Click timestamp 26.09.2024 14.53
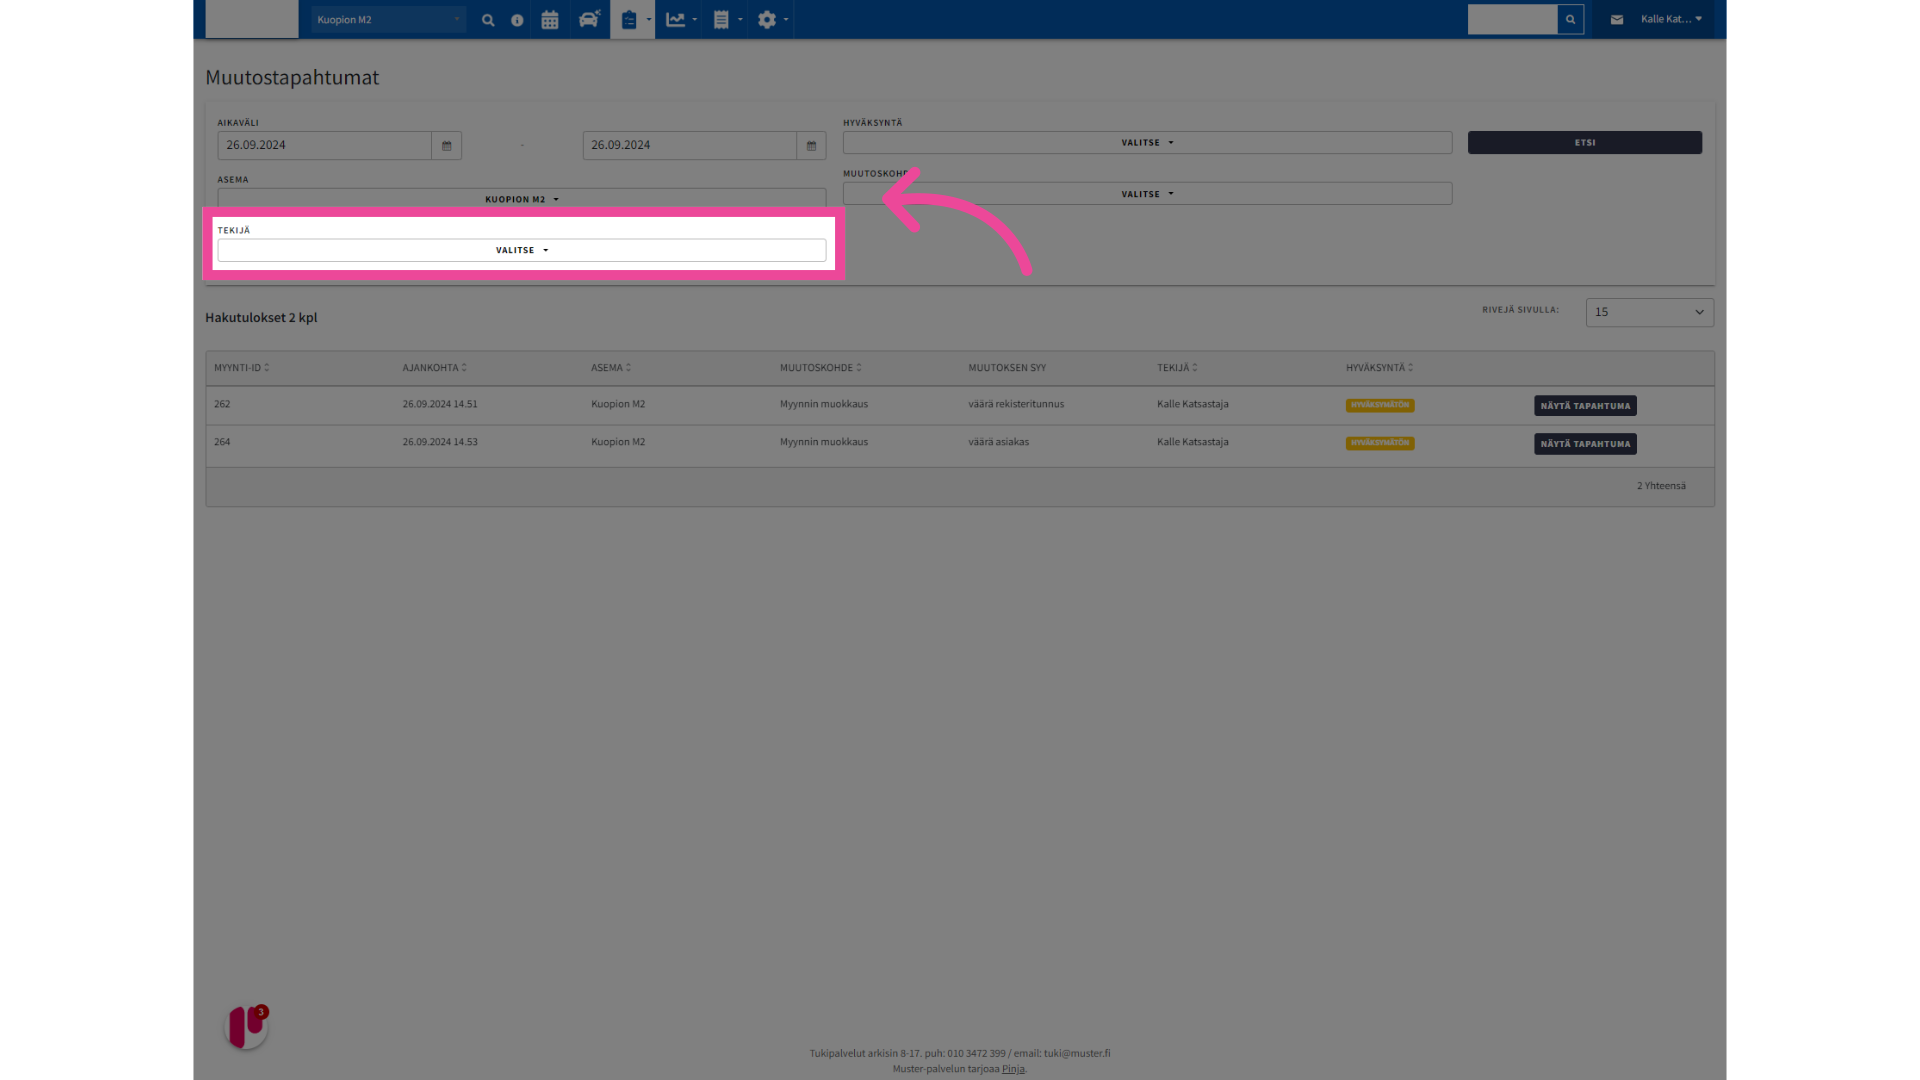 pos(440,442)
